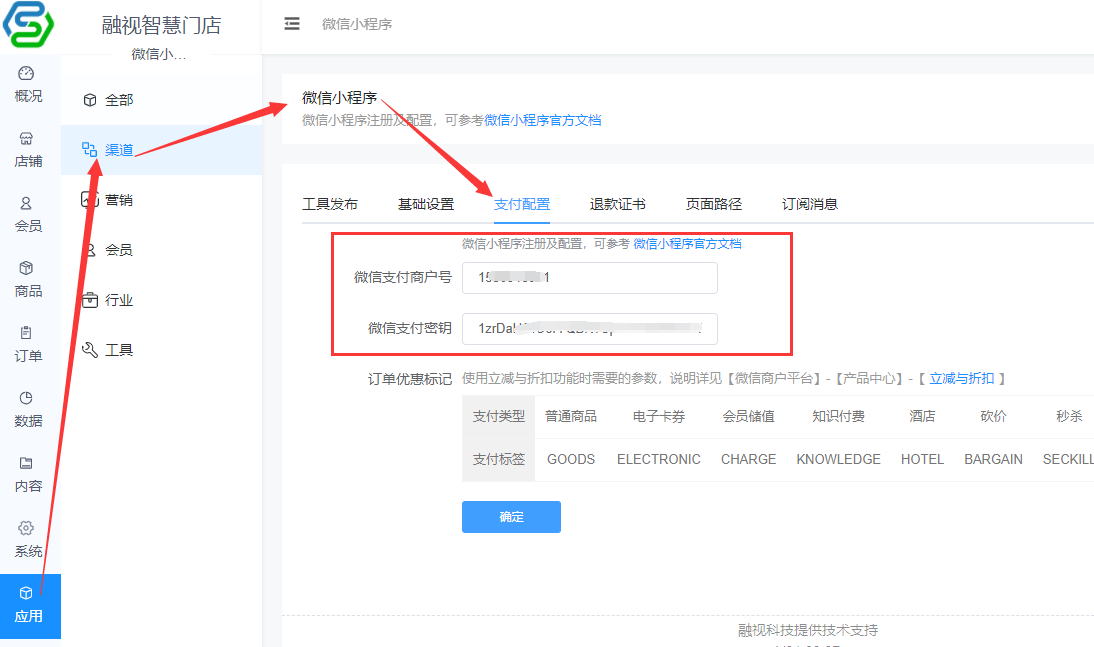Click the 酒店 payment type cell
The height and width of the screenshot is (647, 1094).
[922, 417]
